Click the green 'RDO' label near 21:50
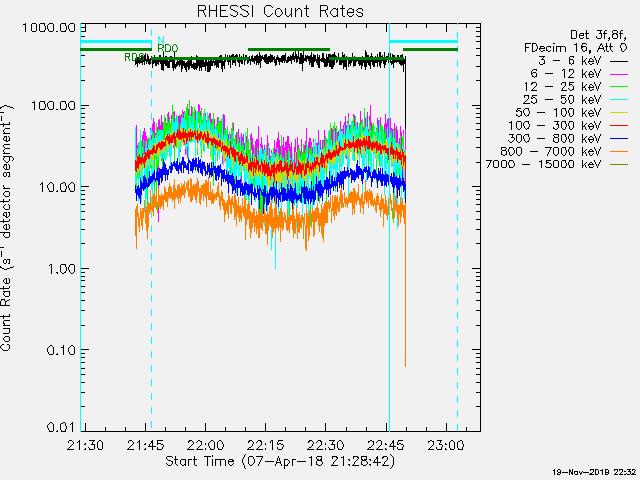Image resolution: width=640 pixels, height=480 pixels. [x=168, y=48]
